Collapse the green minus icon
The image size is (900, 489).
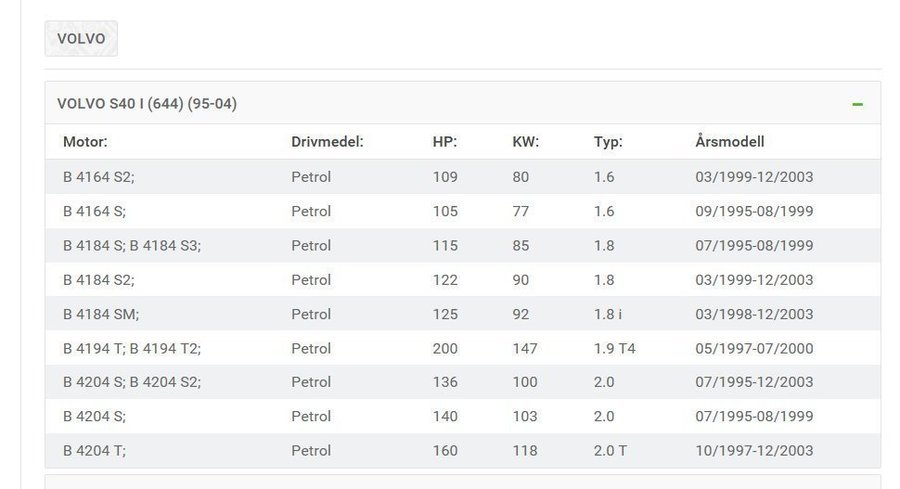coord(857,104)
